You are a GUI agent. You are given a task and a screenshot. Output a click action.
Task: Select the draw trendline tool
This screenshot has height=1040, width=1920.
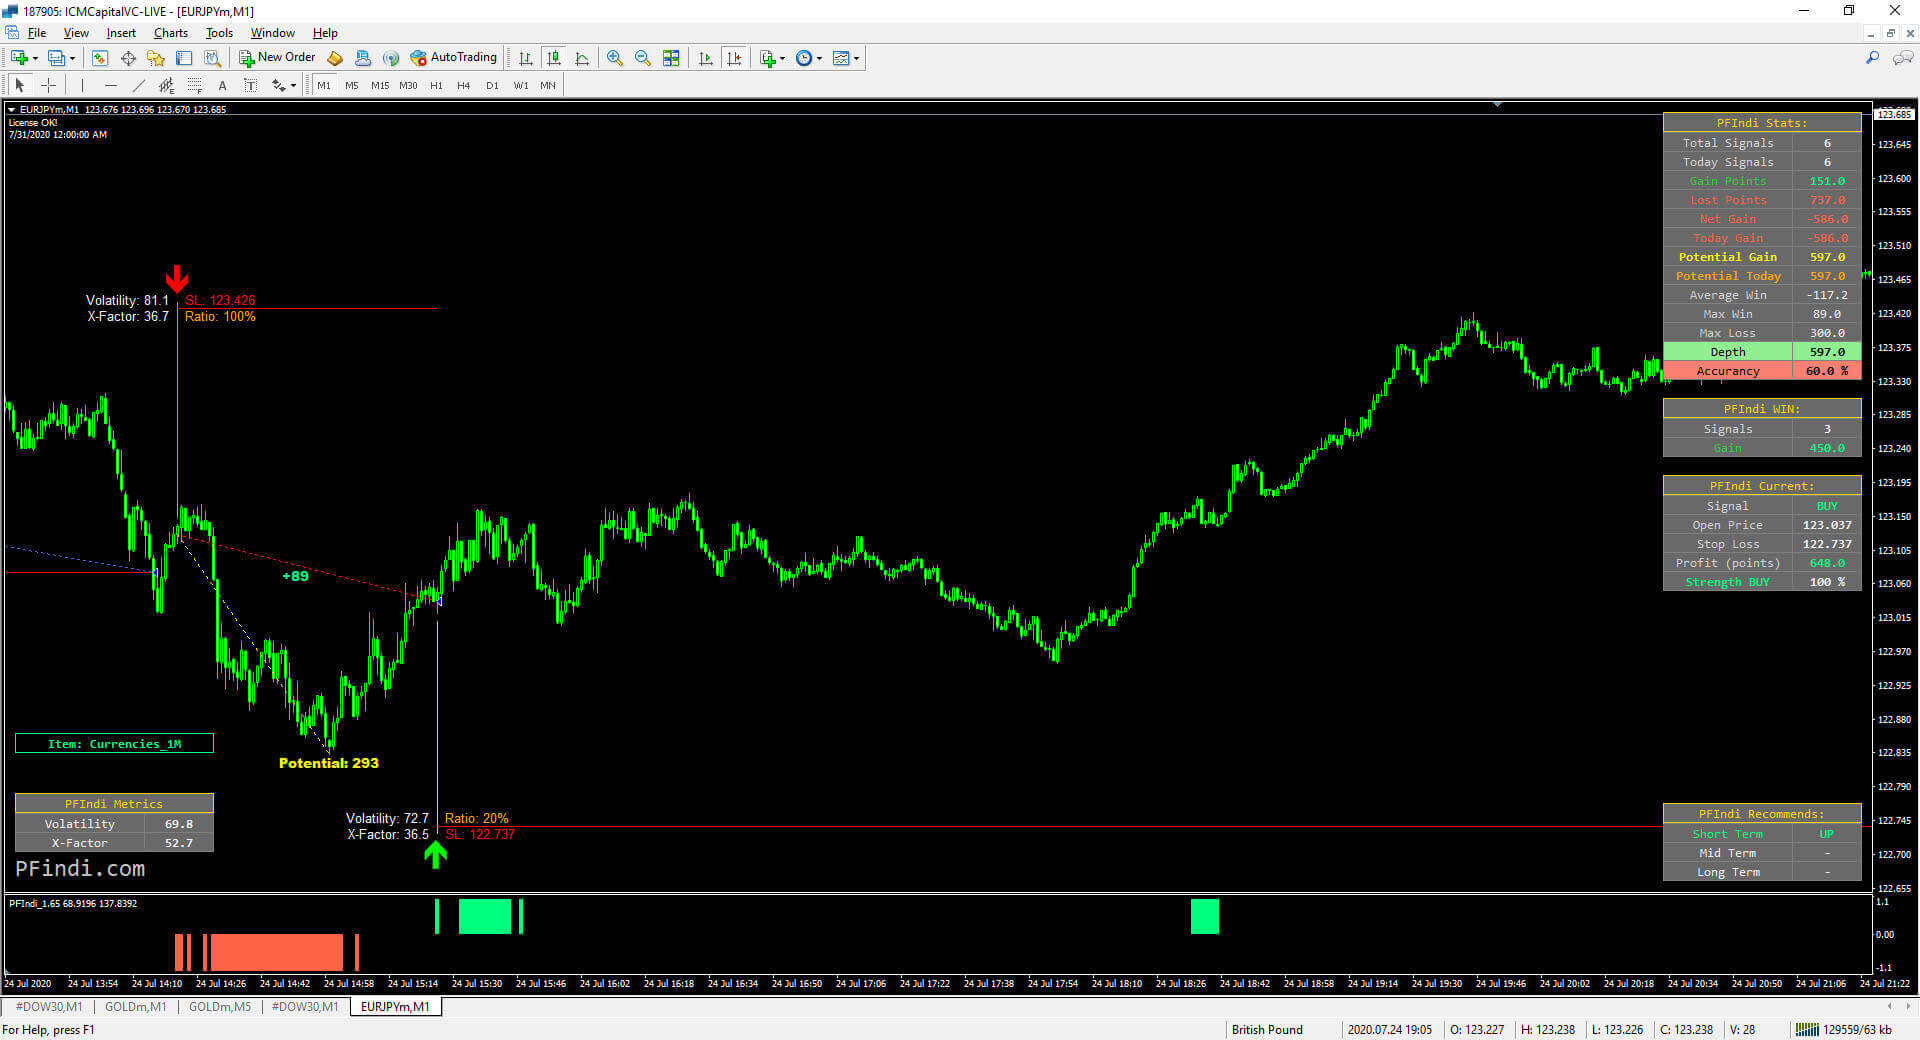138,86
